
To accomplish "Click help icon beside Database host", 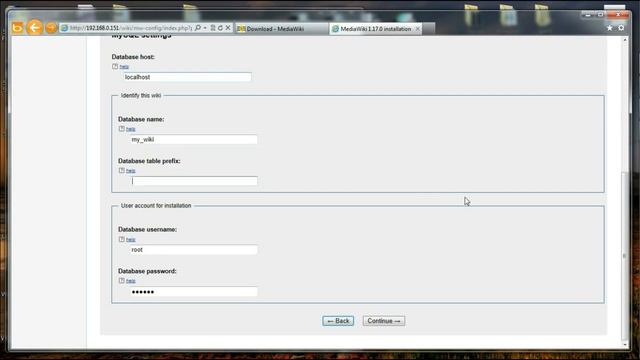I will coord(115,66).
